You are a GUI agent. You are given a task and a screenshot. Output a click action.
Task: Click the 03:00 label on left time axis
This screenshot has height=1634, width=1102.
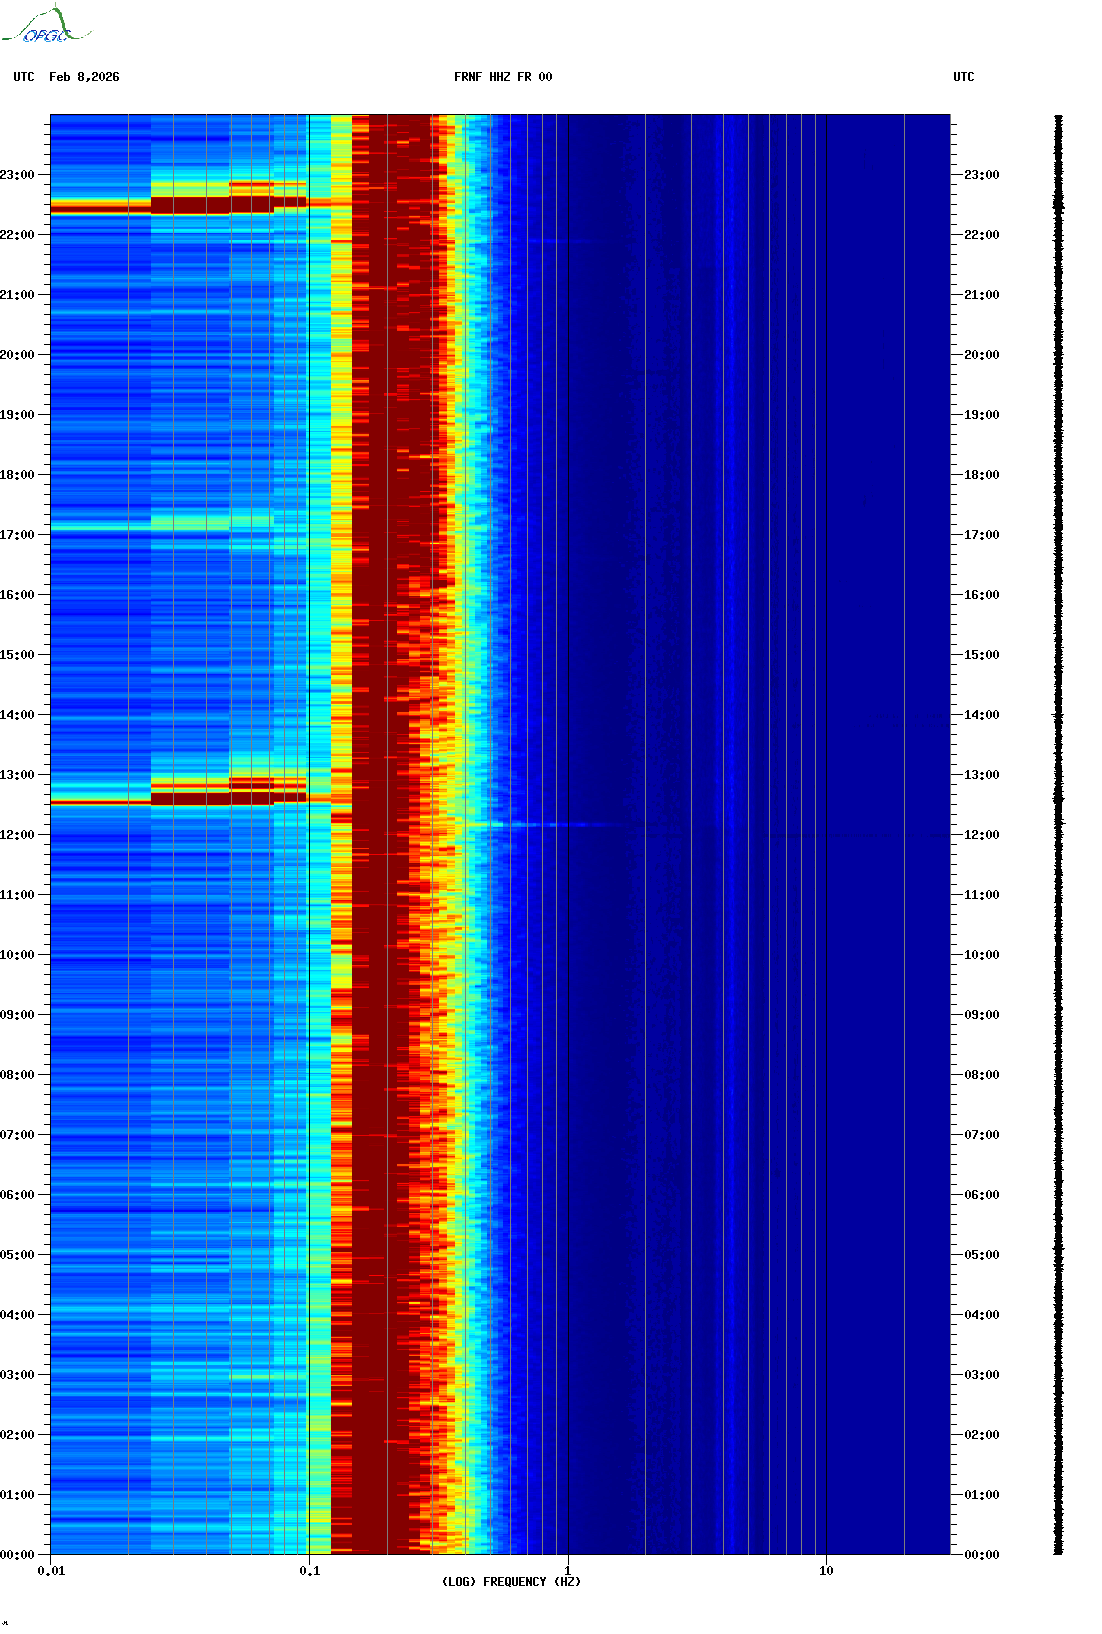tap(17, 1375)
